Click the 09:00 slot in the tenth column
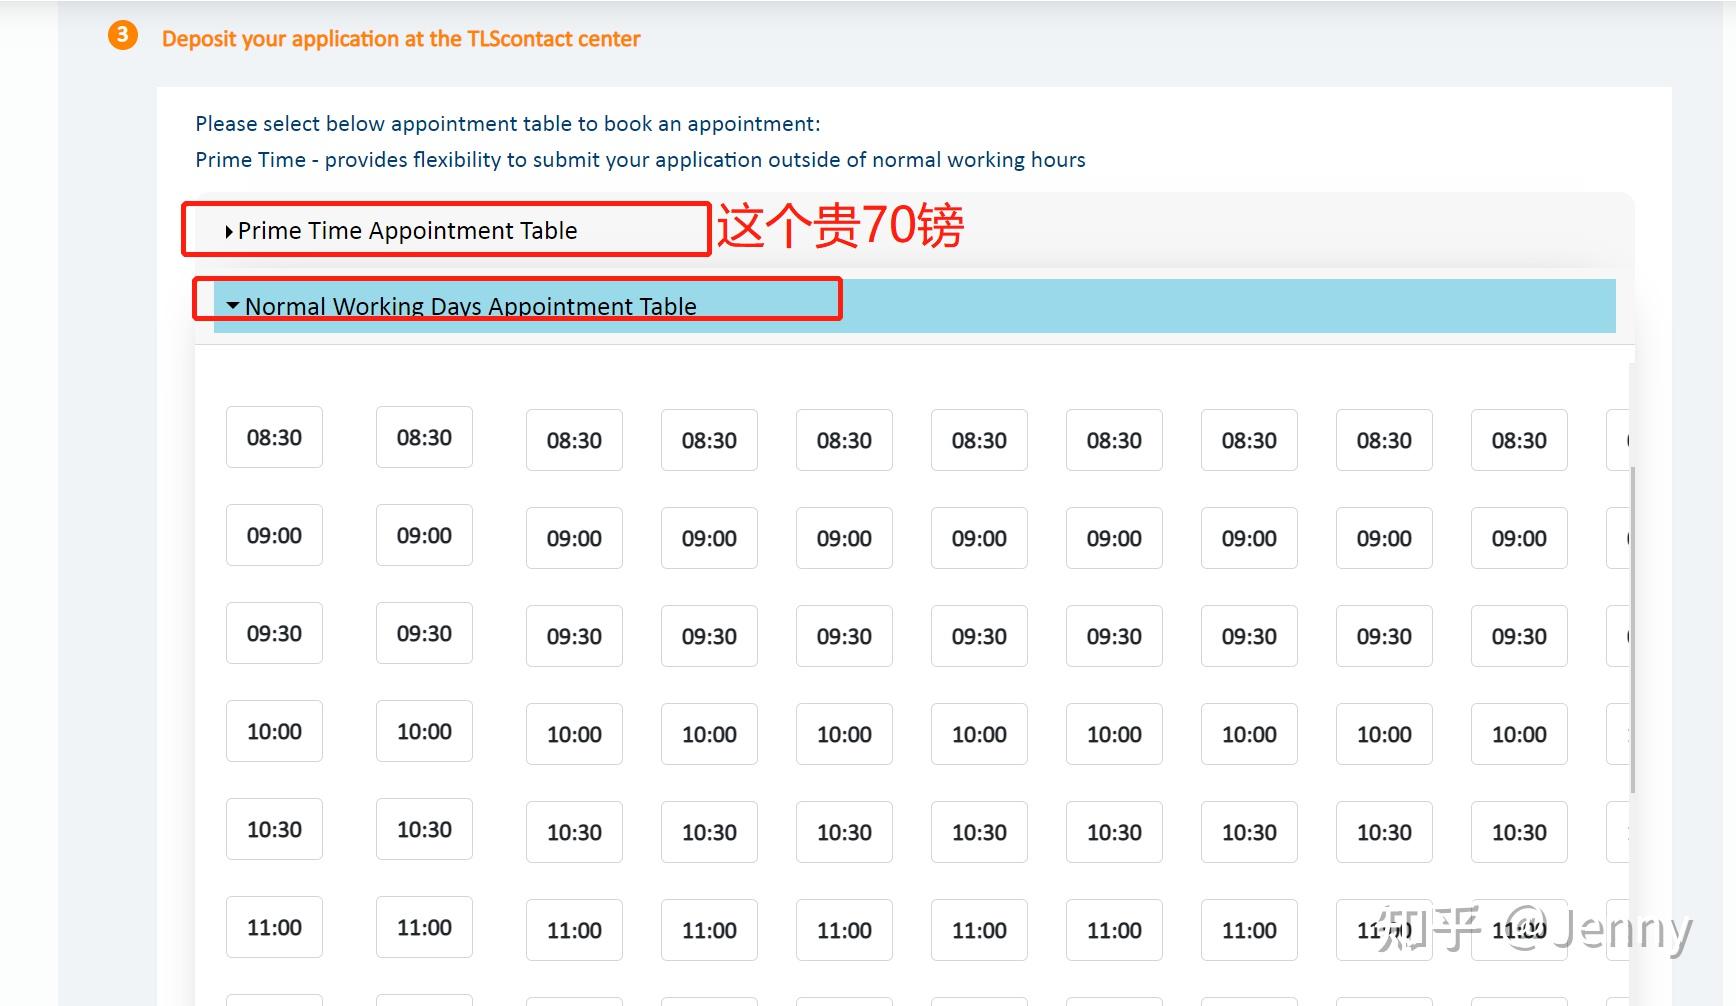 pos(1519,538)
